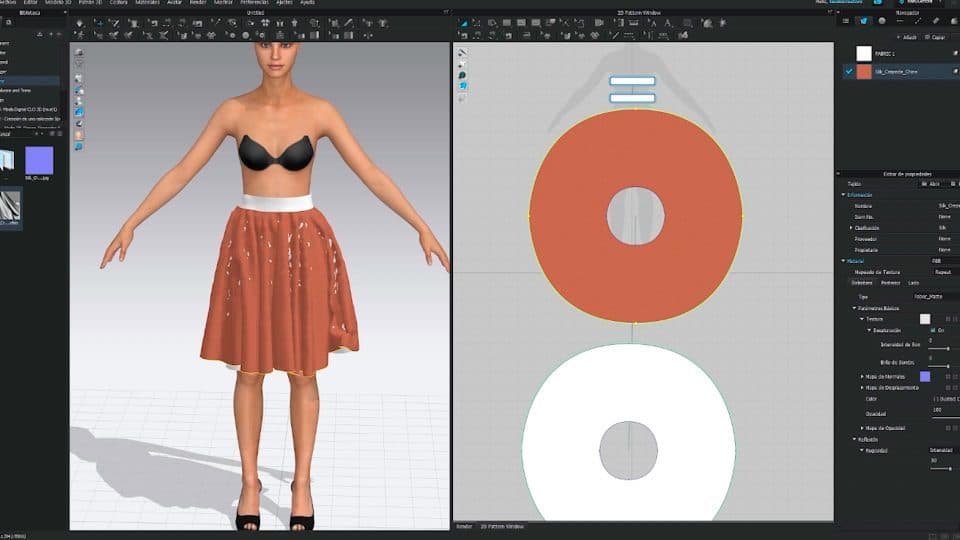Click topmost icon in 2D window side toolbar
The image size is (960, 540).
pos(462,53)
